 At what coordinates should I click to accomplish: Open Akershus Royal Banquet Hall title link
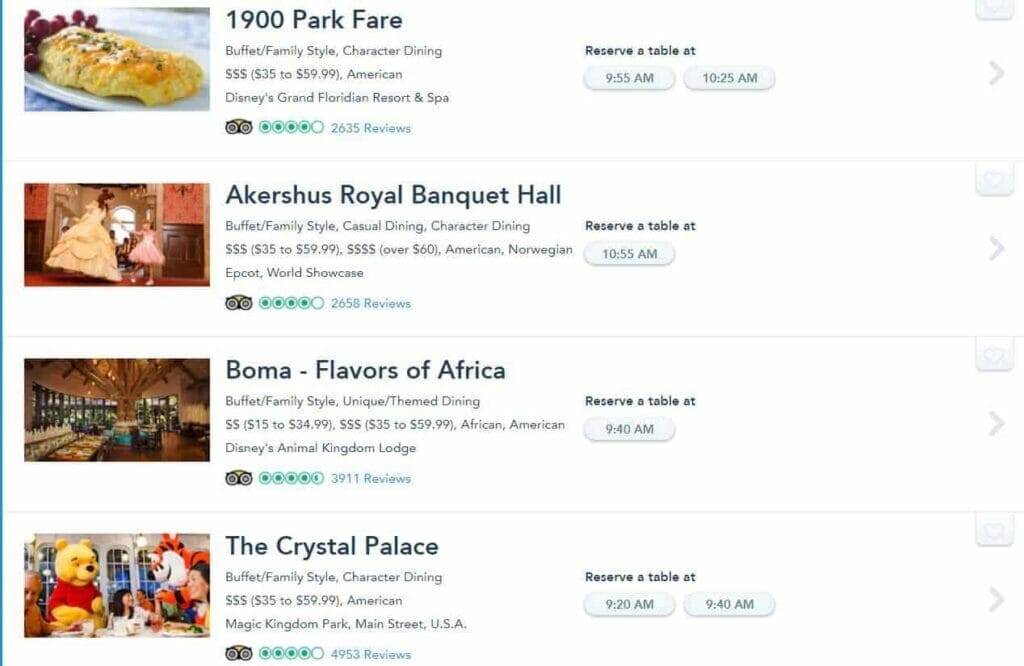[x=393, y=195]
